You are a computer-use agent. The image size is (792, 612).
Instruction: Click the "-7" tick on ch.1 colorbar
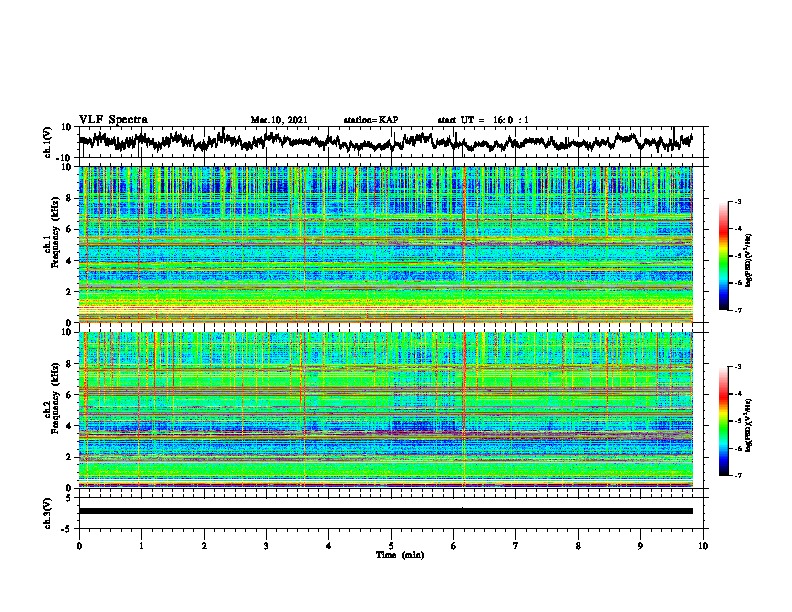click(x=737, y=310)
